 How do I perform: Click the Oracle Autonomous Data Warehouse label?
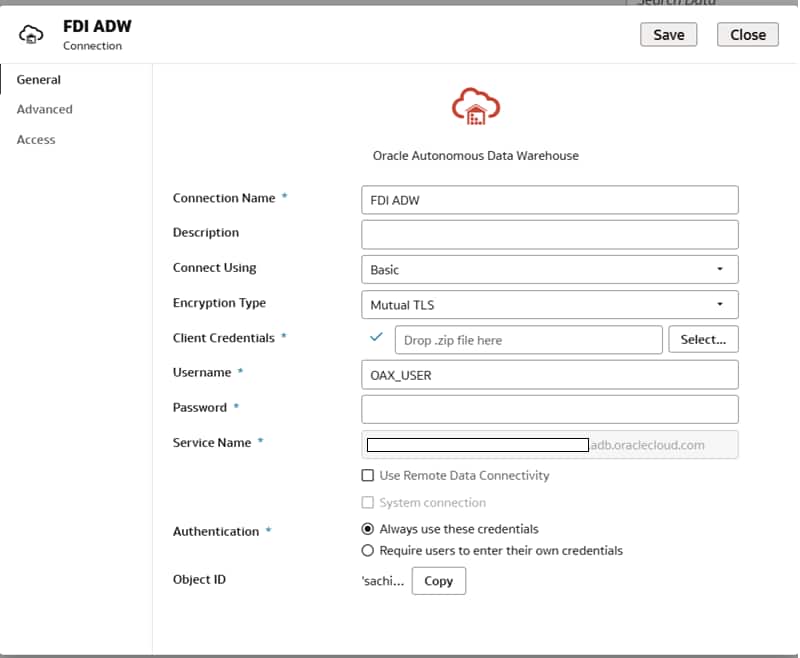click(476, 156)
